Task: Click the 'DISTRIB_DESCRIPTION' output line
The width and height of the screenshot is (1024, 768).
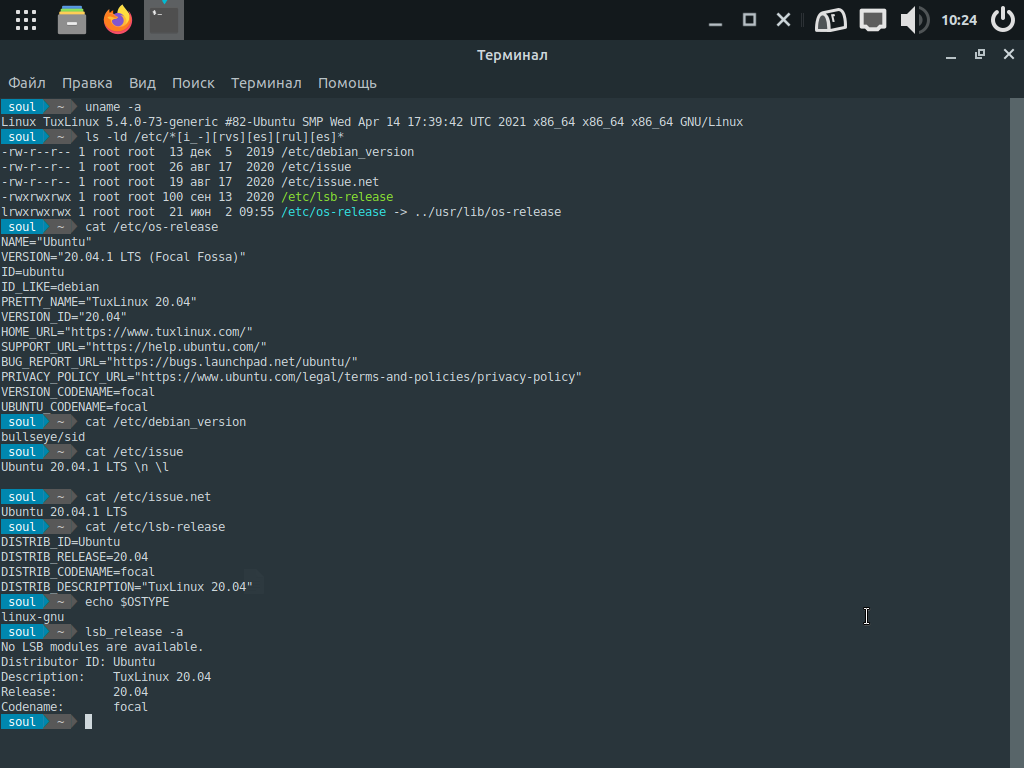Action: 127,587
